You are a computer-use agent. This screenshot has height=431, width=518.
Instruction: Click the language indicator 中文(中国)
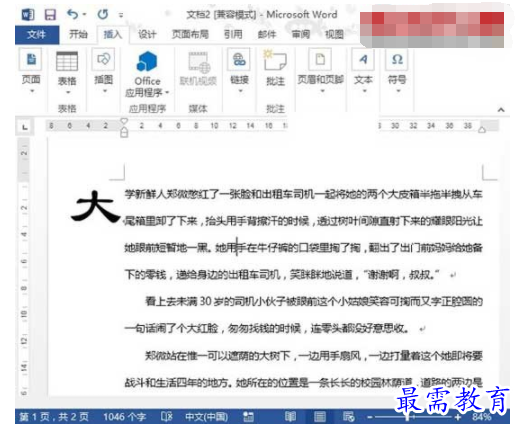click(206, 417)
